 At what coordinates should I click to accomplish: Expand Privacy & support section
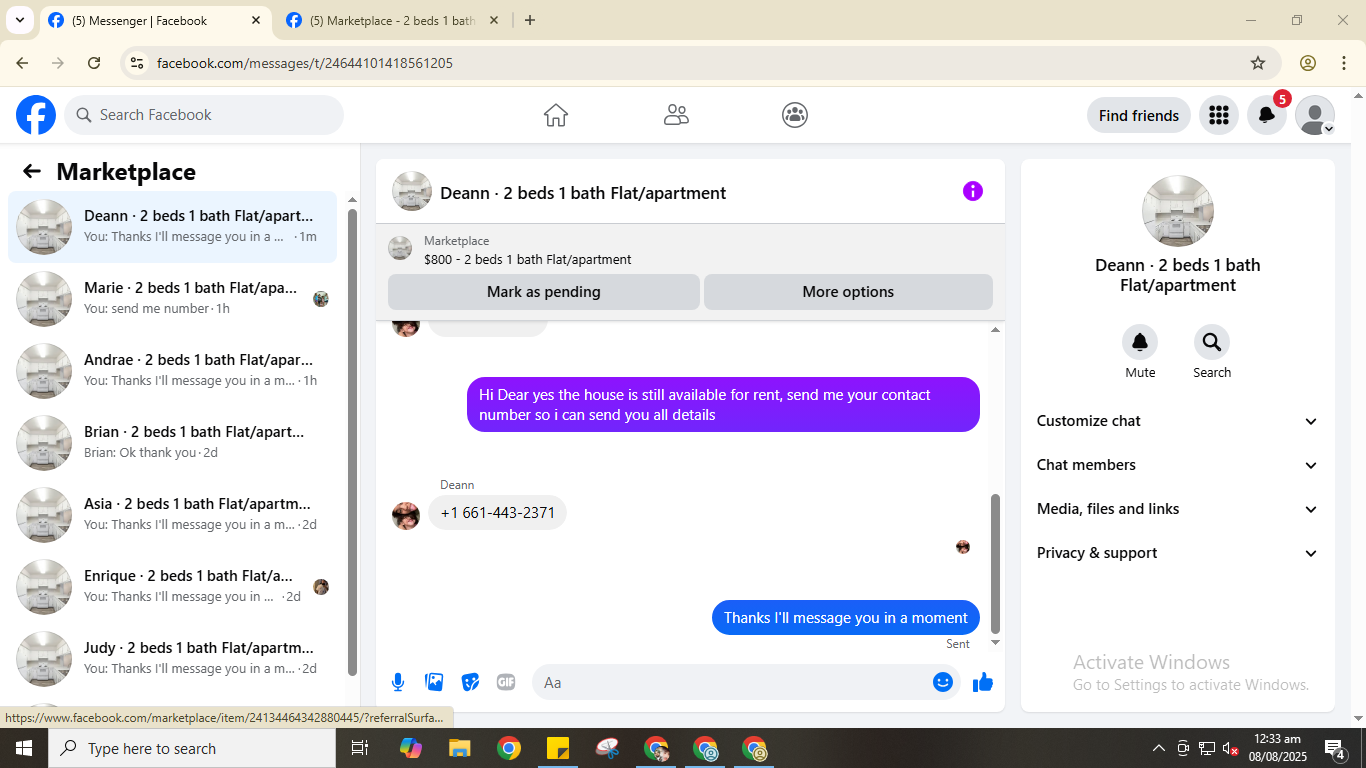[1178, 553]
